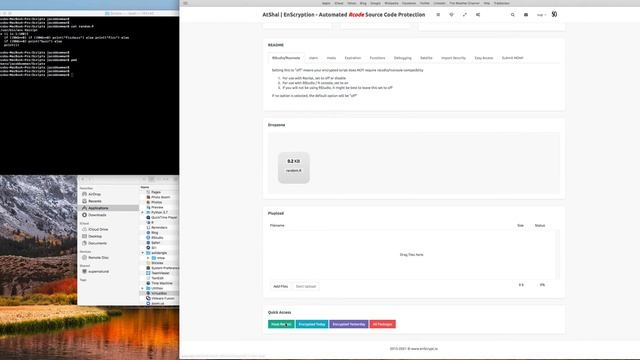
Task: Open the Wikipedia bookmark in the favorites bar
Action: point(391,3)
